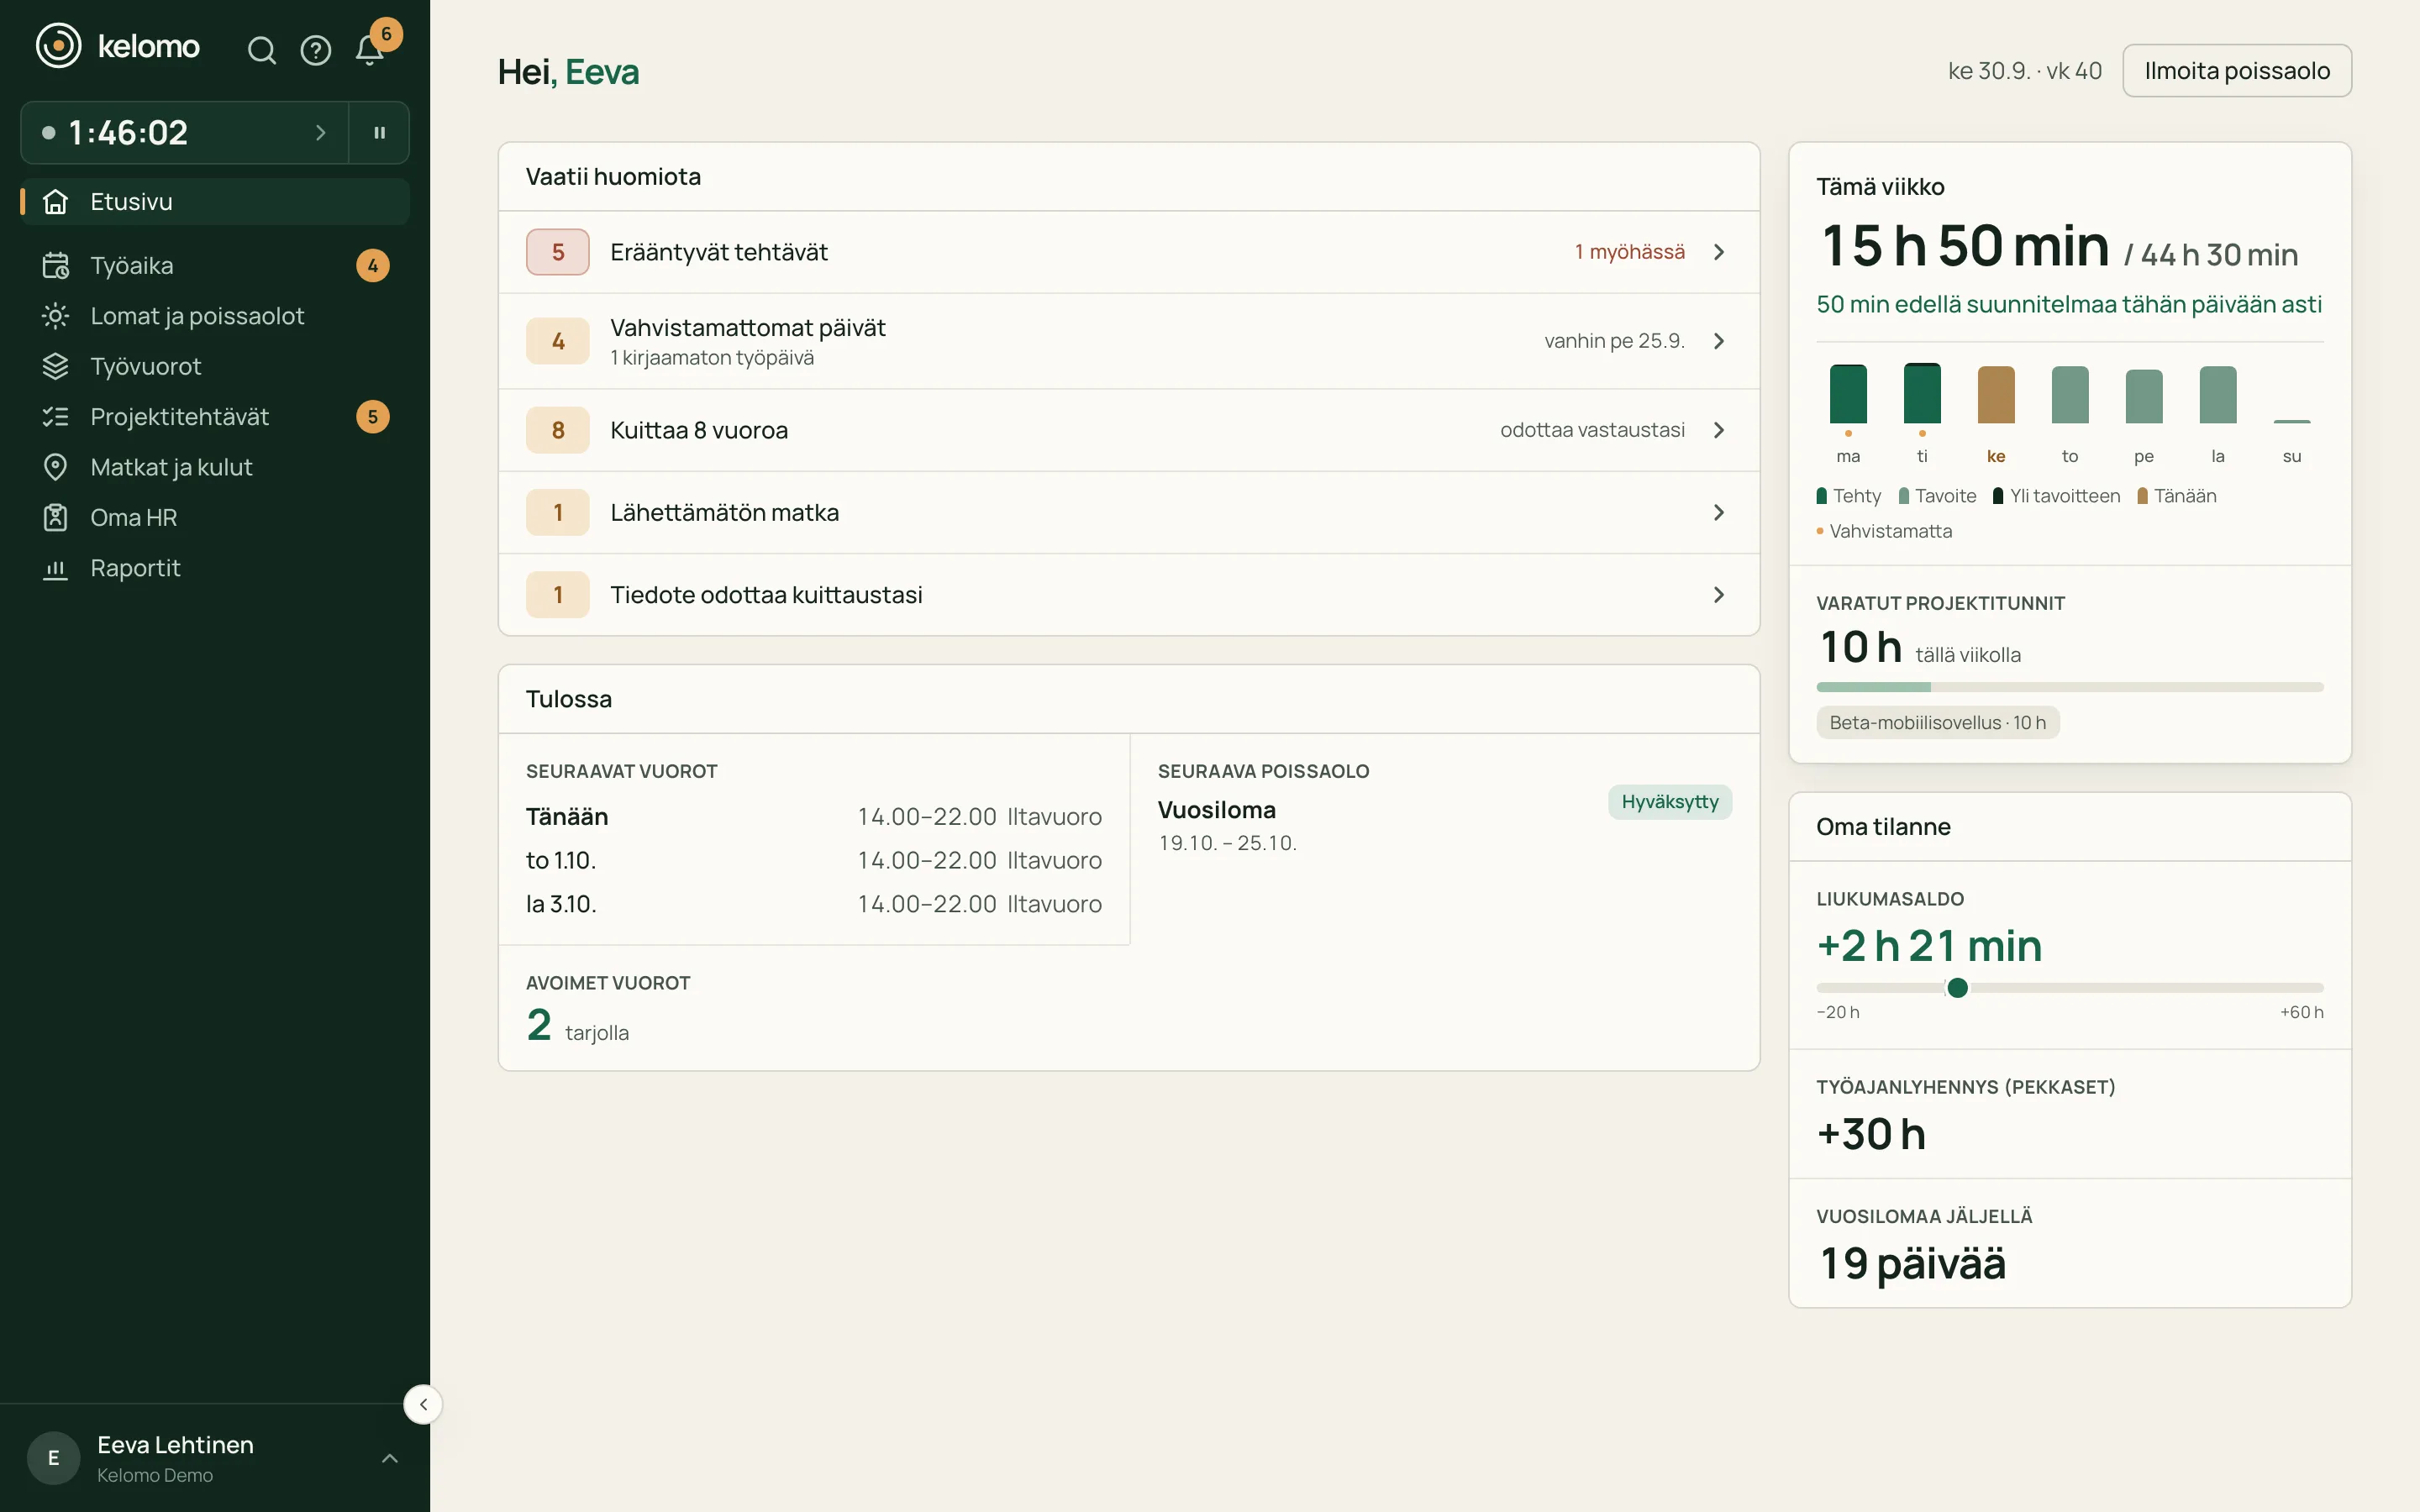Expand the Eeva Lehtinen user menu chevron
The height and width of the screenshot is (1512, 2420).
[x=390, y=1458]
